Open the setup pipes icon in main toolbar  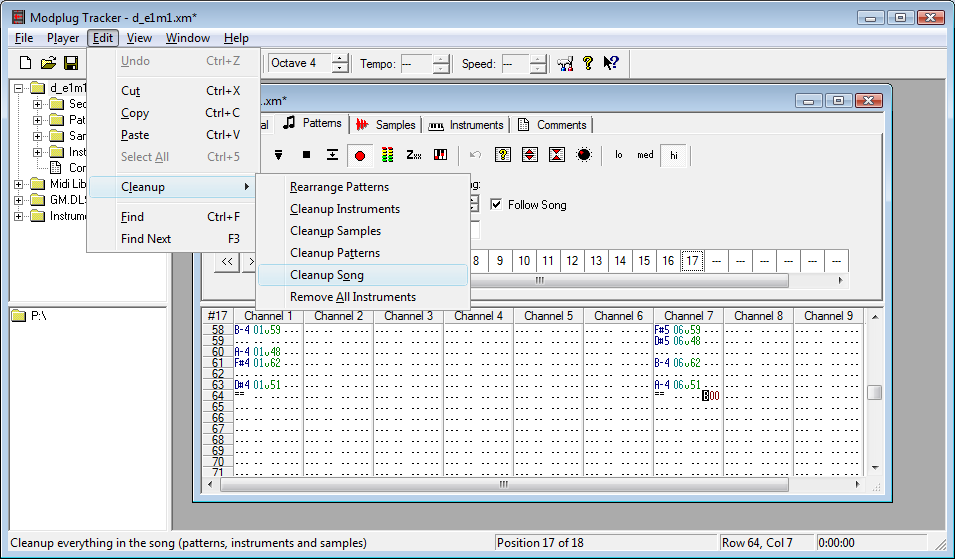[x=565, y=63]
